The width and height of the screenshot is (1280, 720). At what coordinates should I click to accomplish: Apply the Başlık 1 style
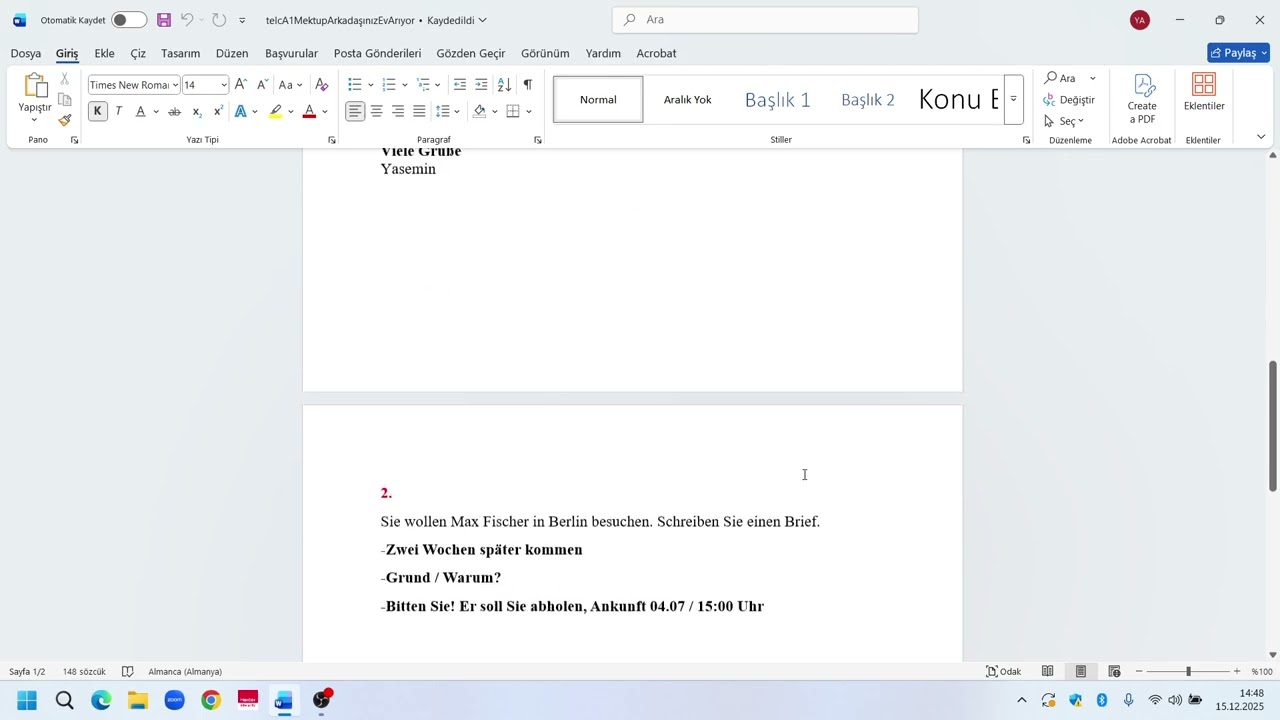(778, 99)
